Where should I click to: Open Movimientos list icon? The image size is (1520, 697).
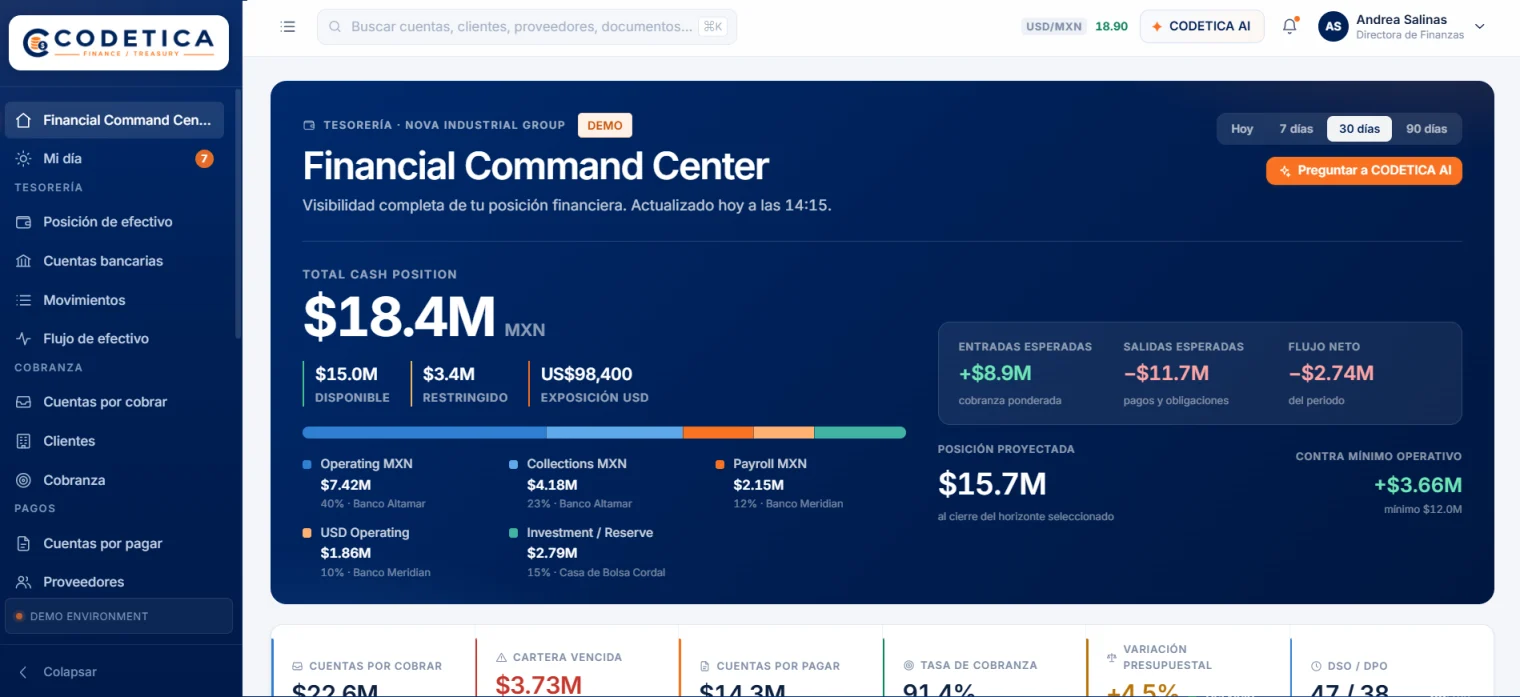click(x=23, y=300)
